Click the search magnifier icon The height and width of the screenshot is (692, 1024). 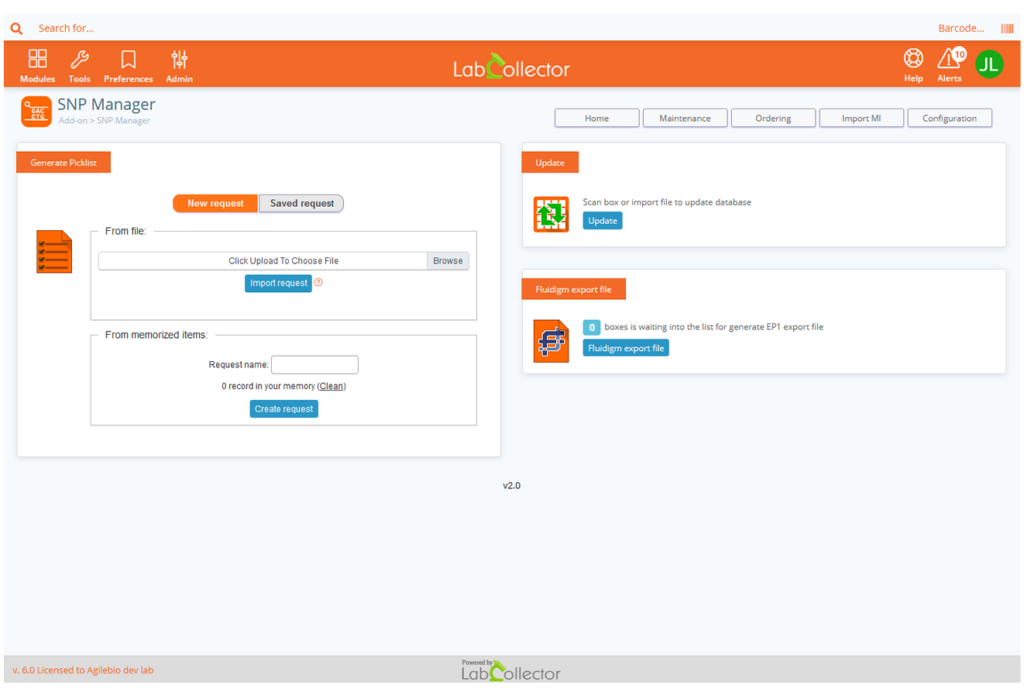pos(16,28)
